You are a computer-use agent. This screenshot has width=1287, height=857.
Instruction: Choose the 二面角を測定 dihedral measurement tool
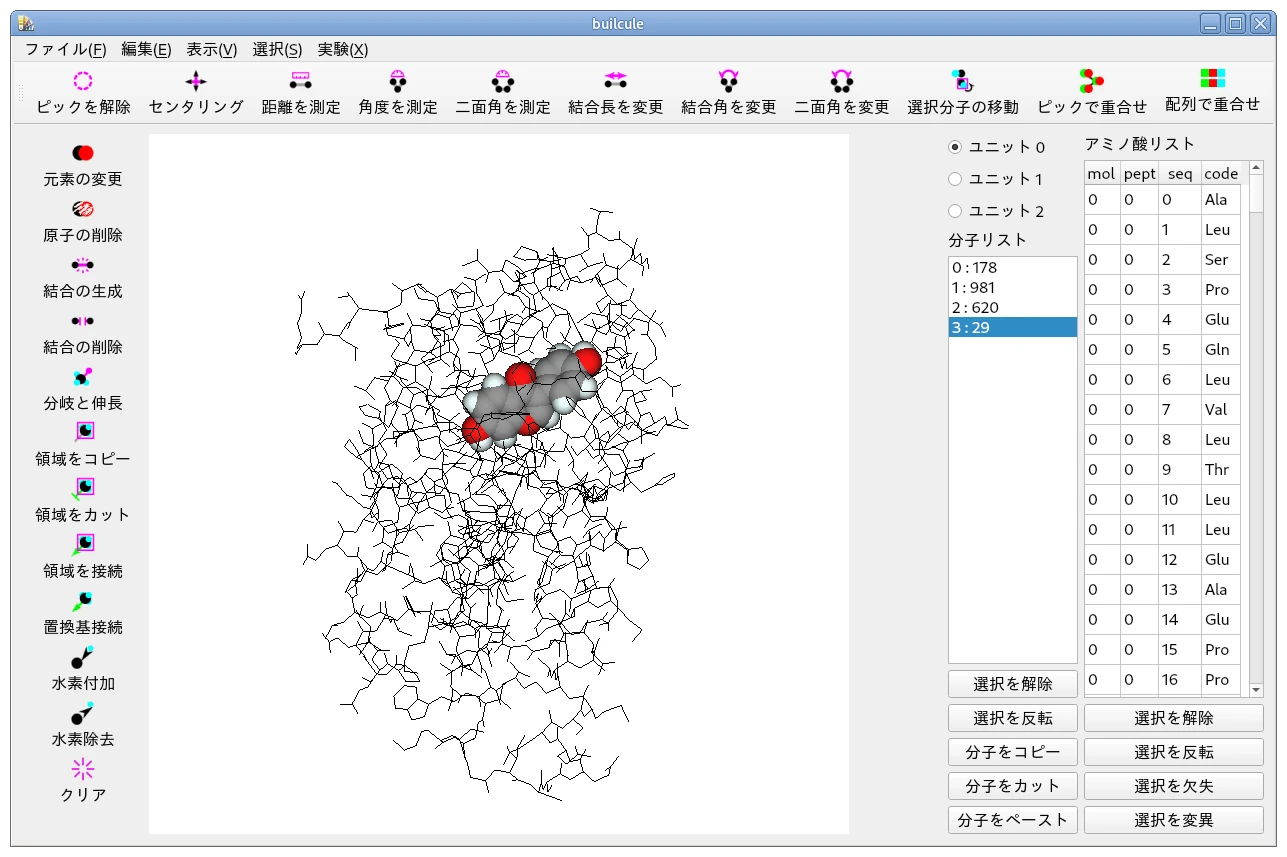[503, 82]
